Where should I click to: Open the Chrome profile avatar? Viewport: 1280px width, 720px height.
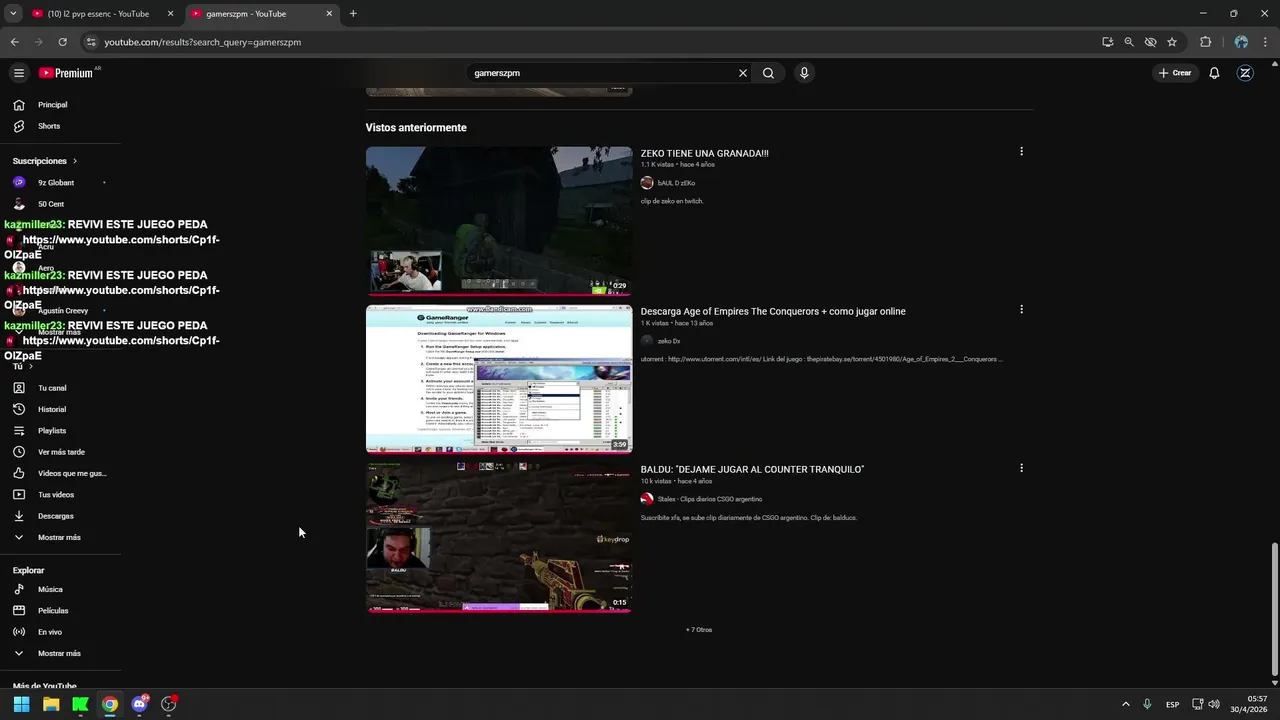click(1241, 42)
